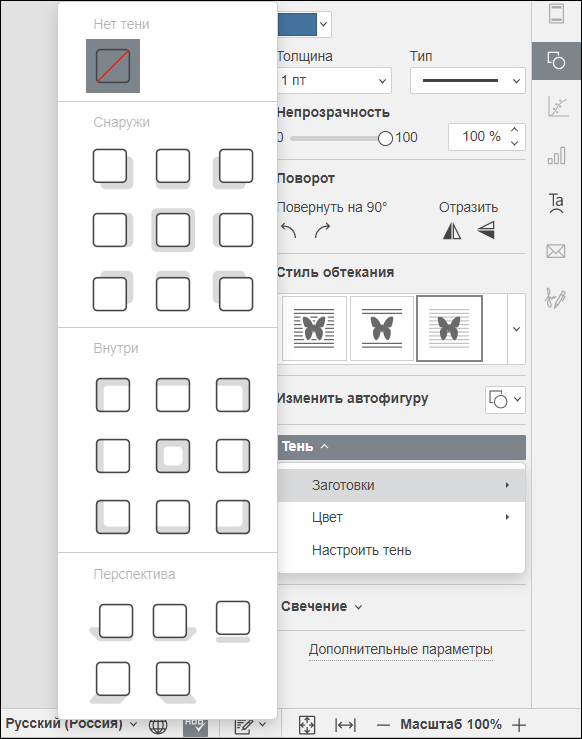Viewport: 582px width, 739px height.
Task: Apply outer shadow offset bottom-right preset
Action: click(113, 169)
